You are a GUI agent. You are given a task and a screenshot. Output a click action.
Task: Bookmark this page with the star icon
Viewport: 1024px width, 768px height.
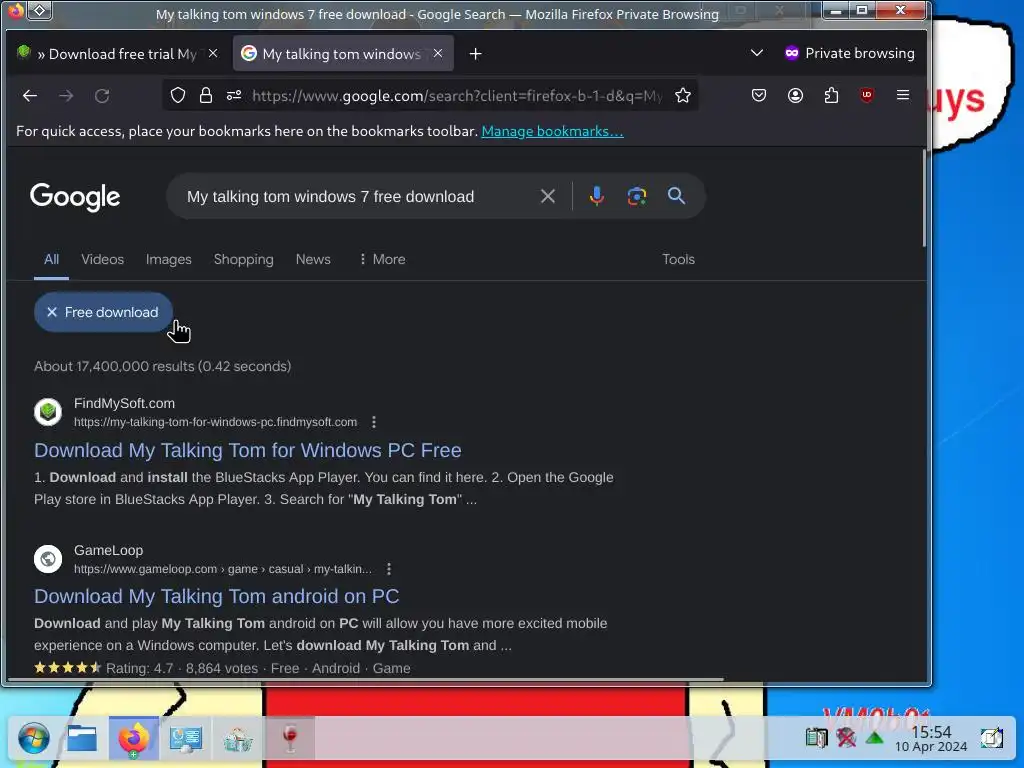(x=683, y=95)
